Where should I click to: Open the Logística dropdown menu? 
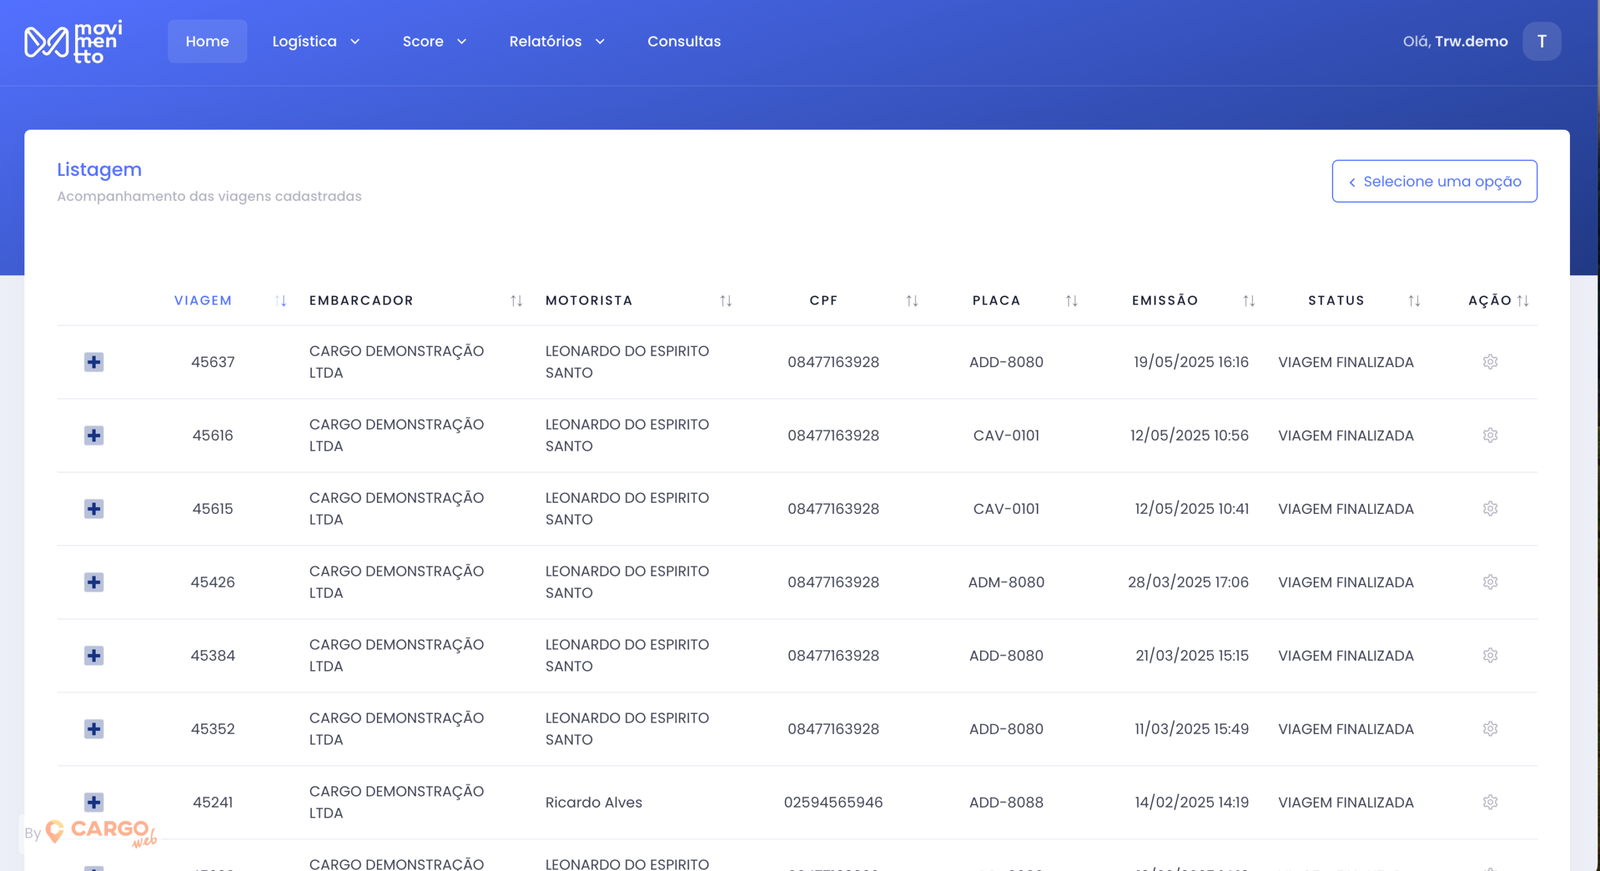(x=315, y=41)
